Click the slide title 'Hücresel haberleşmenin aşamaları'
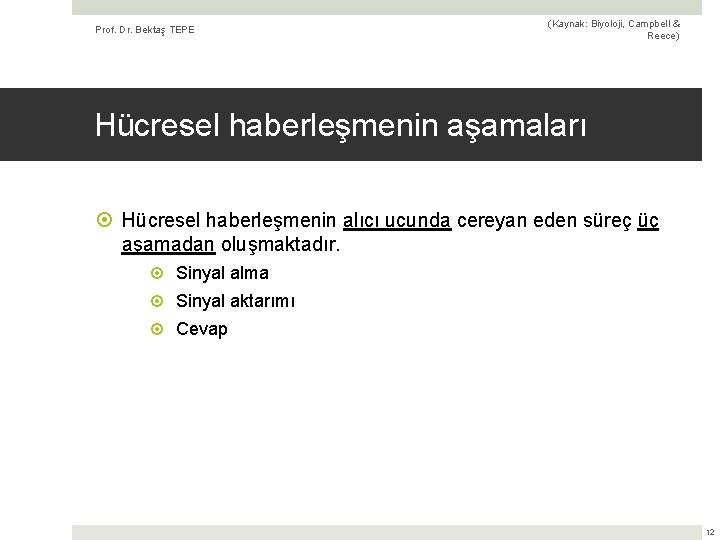 (x=340, y=125)
